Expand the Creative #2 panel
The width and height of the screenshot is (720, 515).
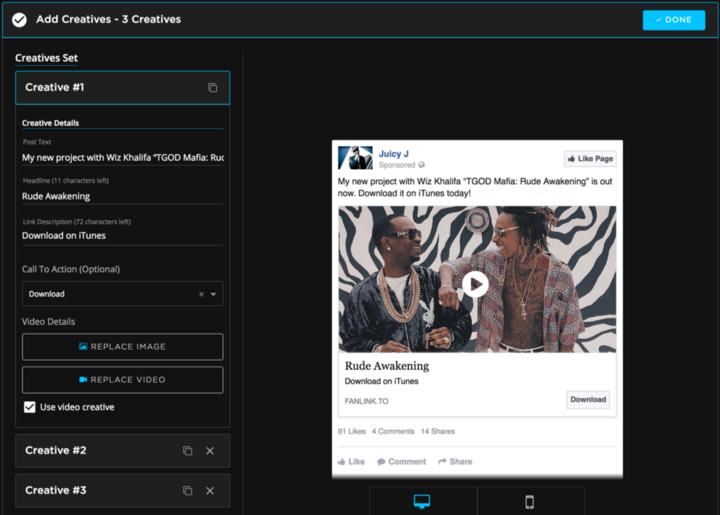click(123, 451)
